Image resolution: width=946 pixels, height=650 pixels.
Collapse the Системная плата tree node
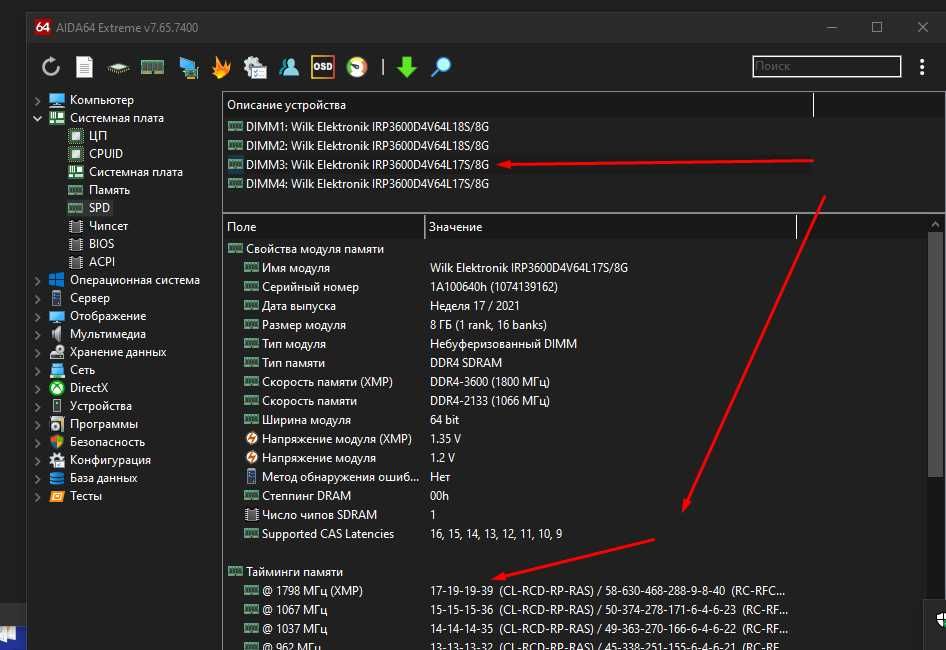click(x=37, y=118)
